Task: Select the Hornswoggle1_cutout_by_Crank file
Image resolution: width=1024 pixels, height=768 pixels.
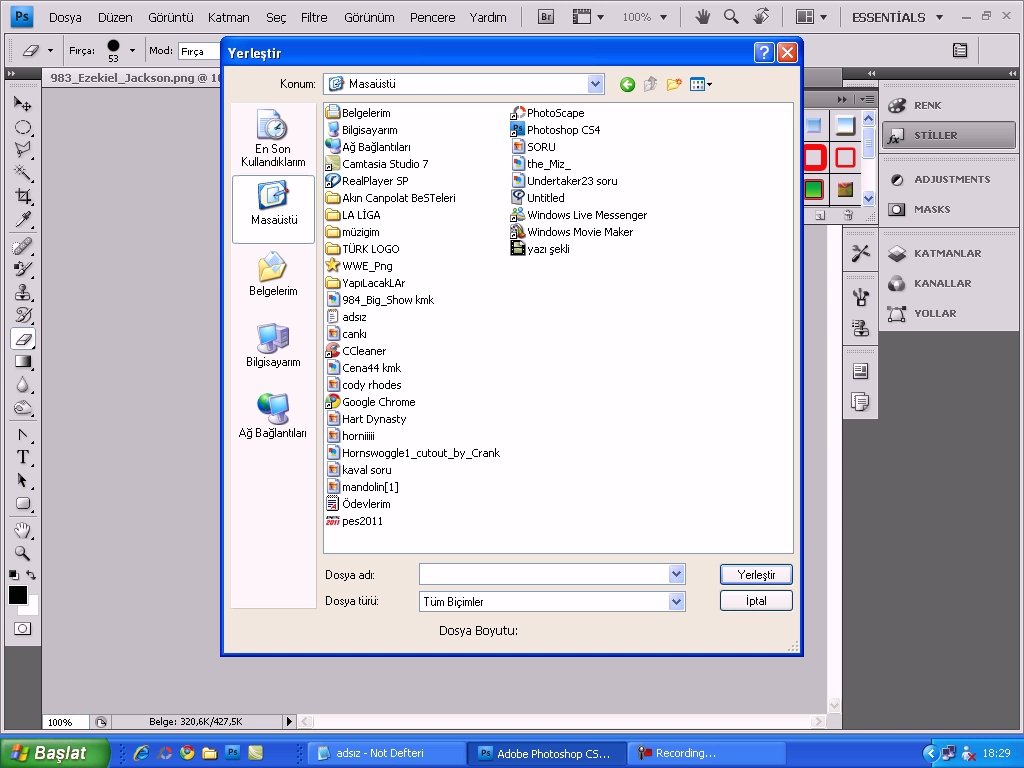Action: tap(413, 453)
